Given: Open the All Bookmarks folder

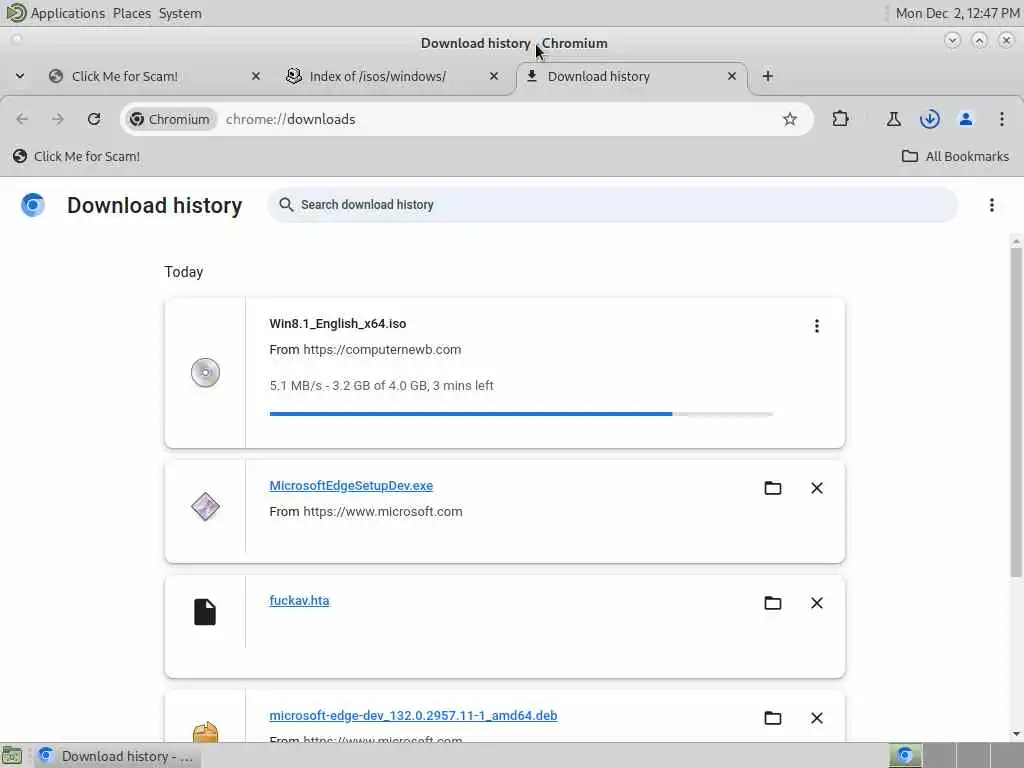Looking at the screenshot, I should click(955, 156).
